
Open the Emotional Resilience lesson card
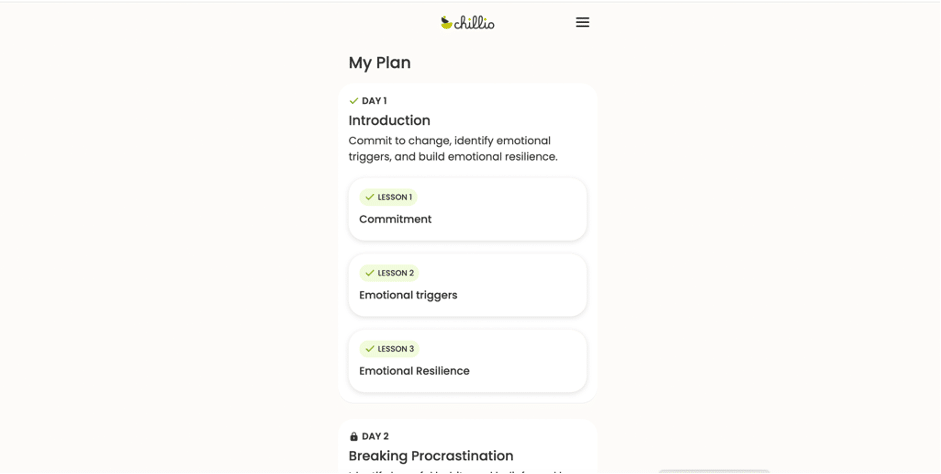coord(467,361)
